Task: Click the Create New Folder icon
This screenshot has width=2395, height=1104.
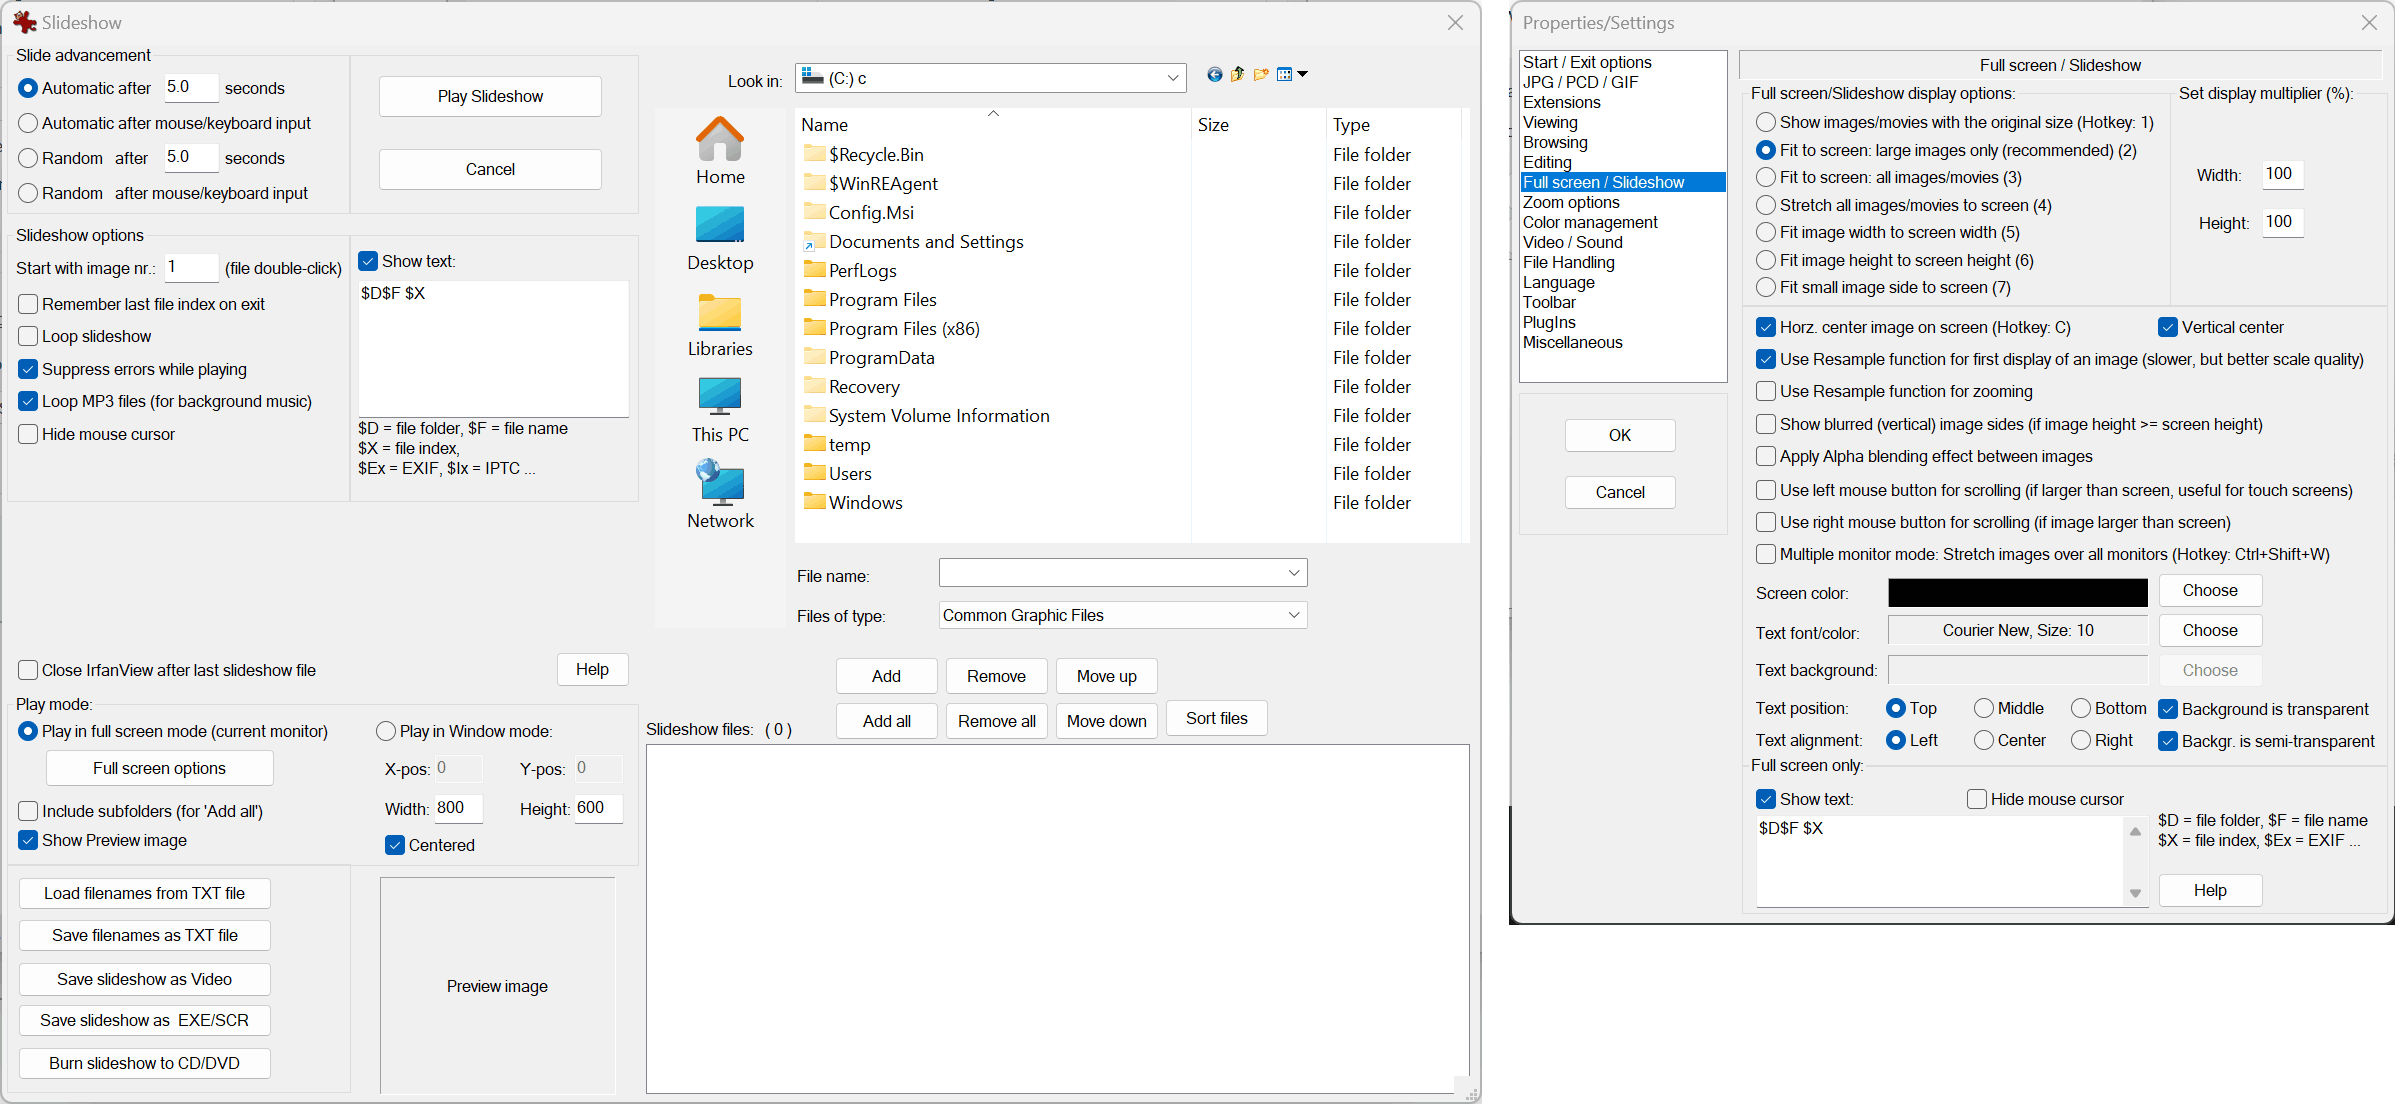Action: [x=1261, y=75]
